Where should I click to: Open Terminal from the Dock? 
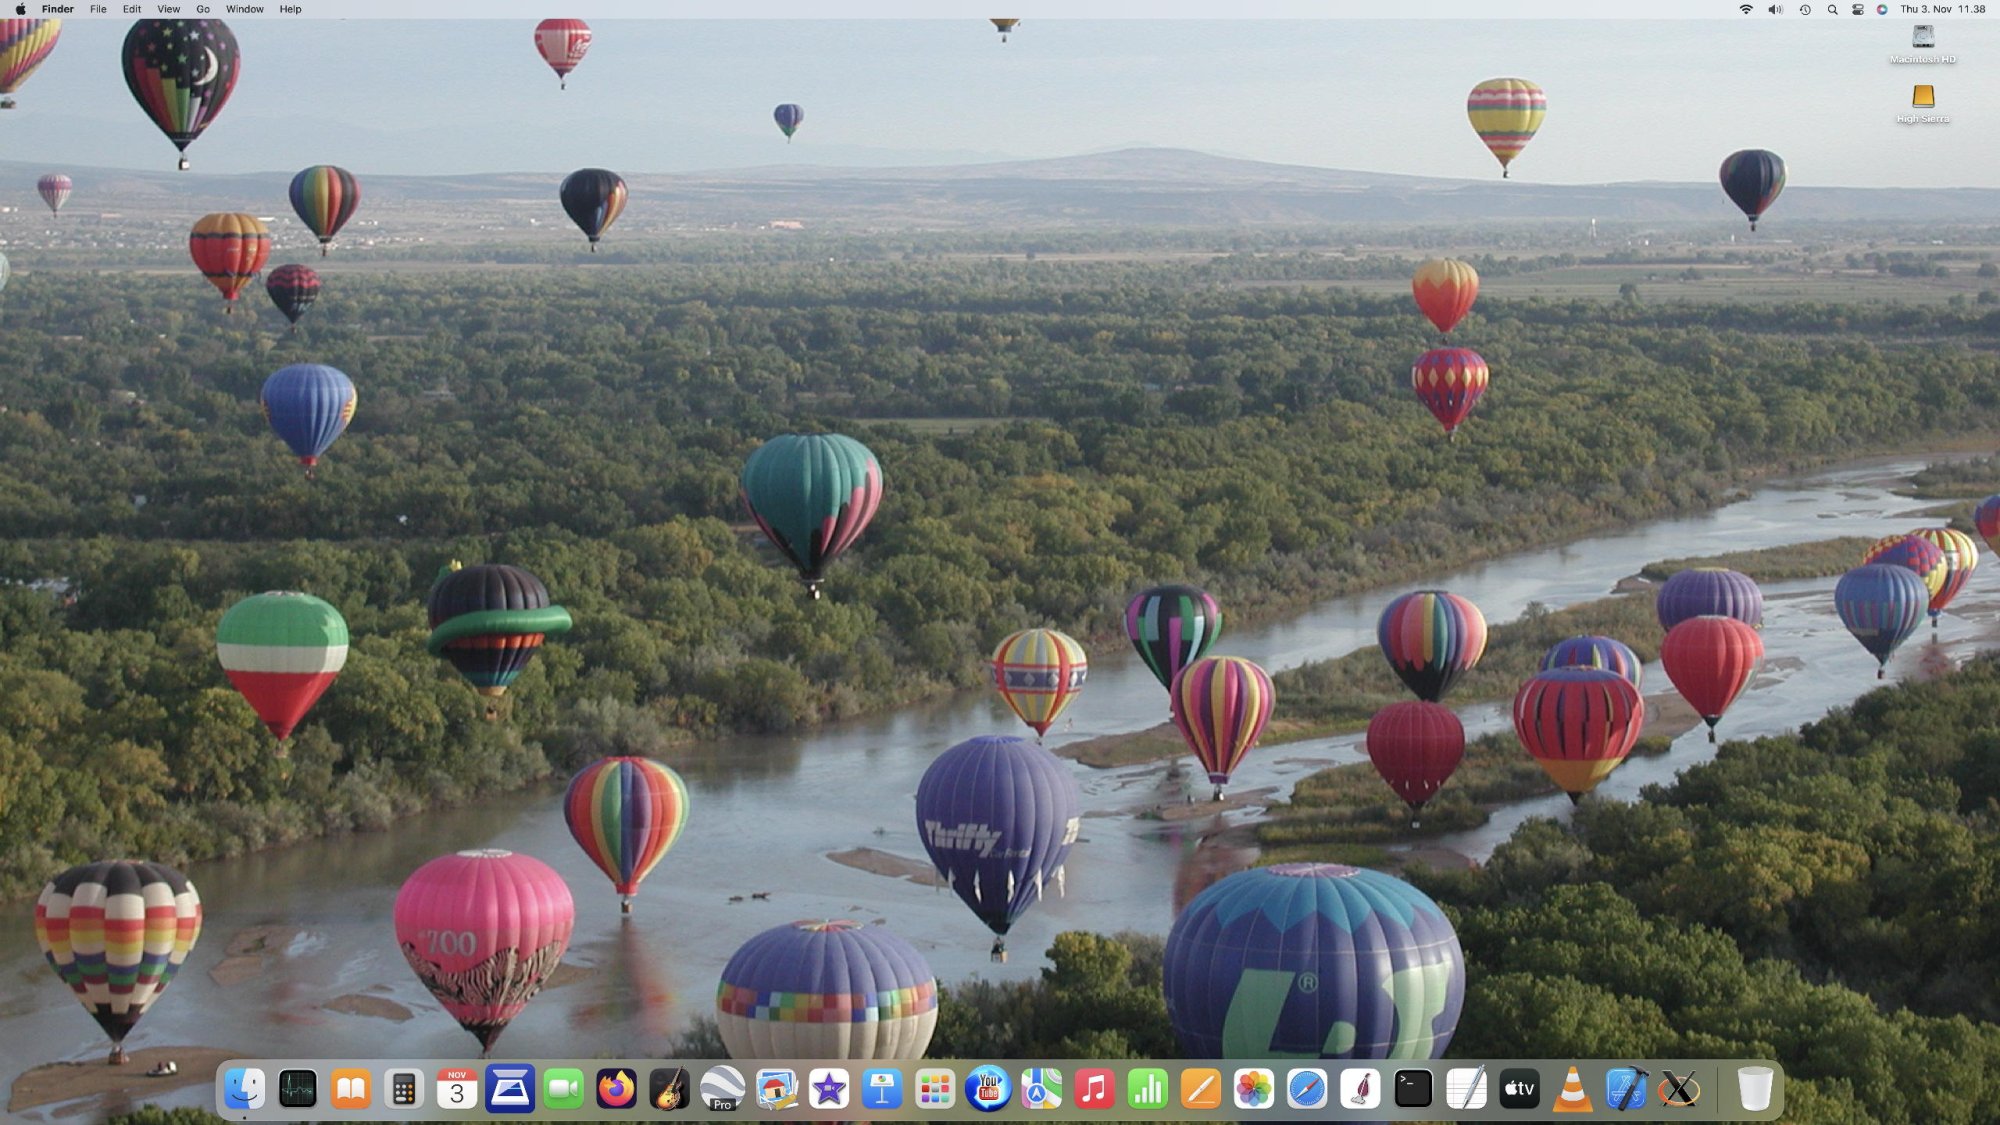click(1413, 1089)
